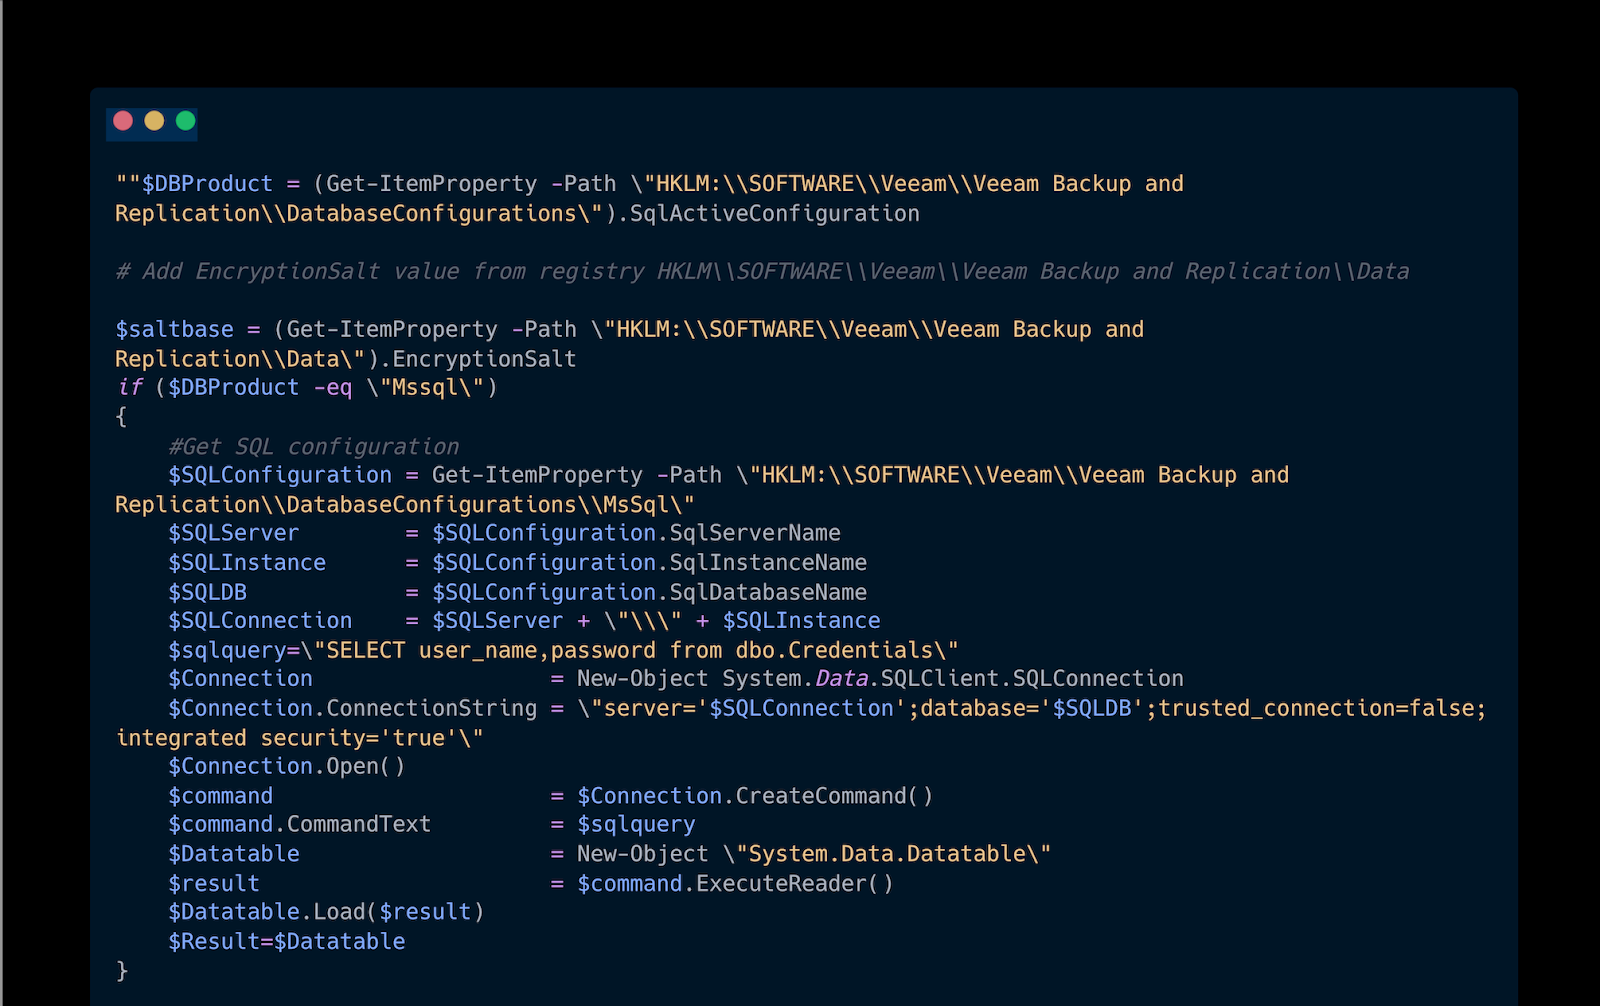
Task: Select the CreateCommand() call on $Connection
Action: pyautogui.click(x=755, y=795)
